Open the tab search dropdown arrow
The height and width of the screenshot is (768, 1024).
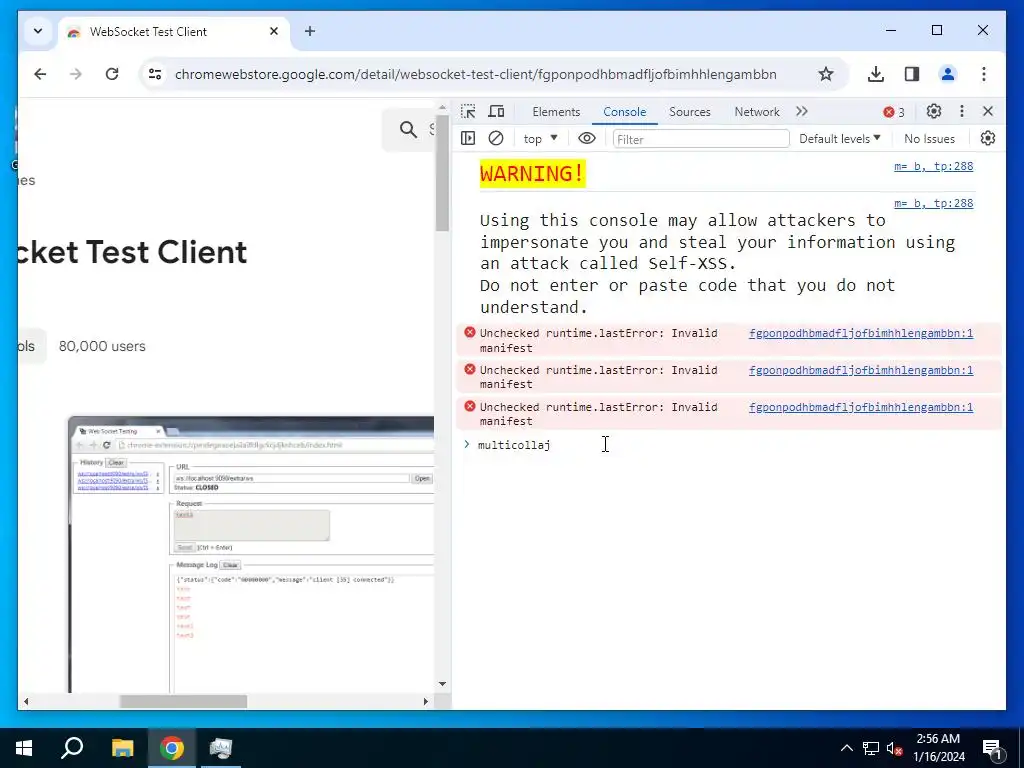[x=38, y=31]
